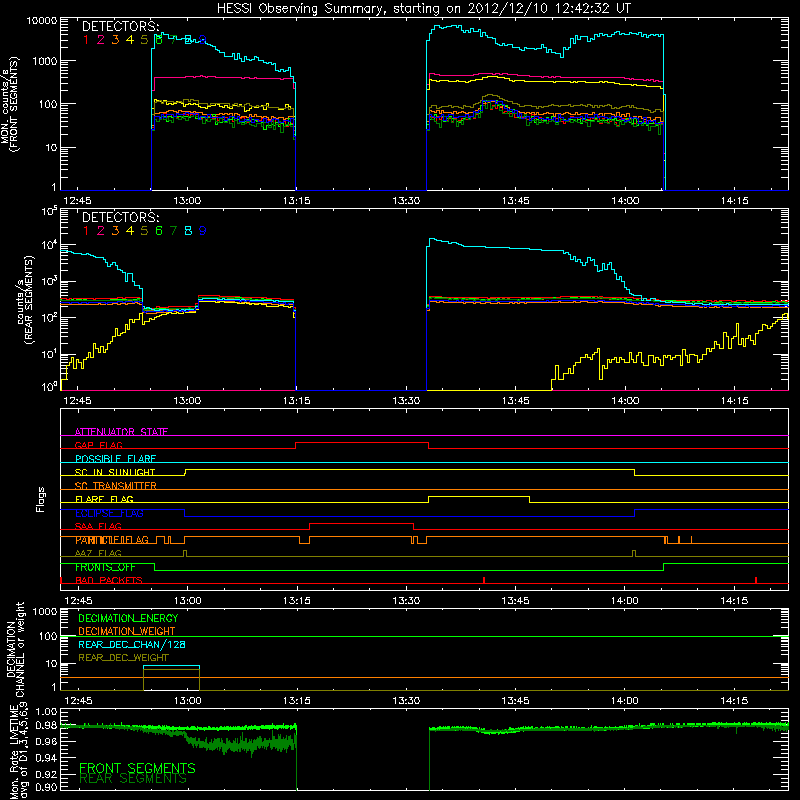
Task: Click the 1000 tick label on decimation axis
Action: pos(45,612)
